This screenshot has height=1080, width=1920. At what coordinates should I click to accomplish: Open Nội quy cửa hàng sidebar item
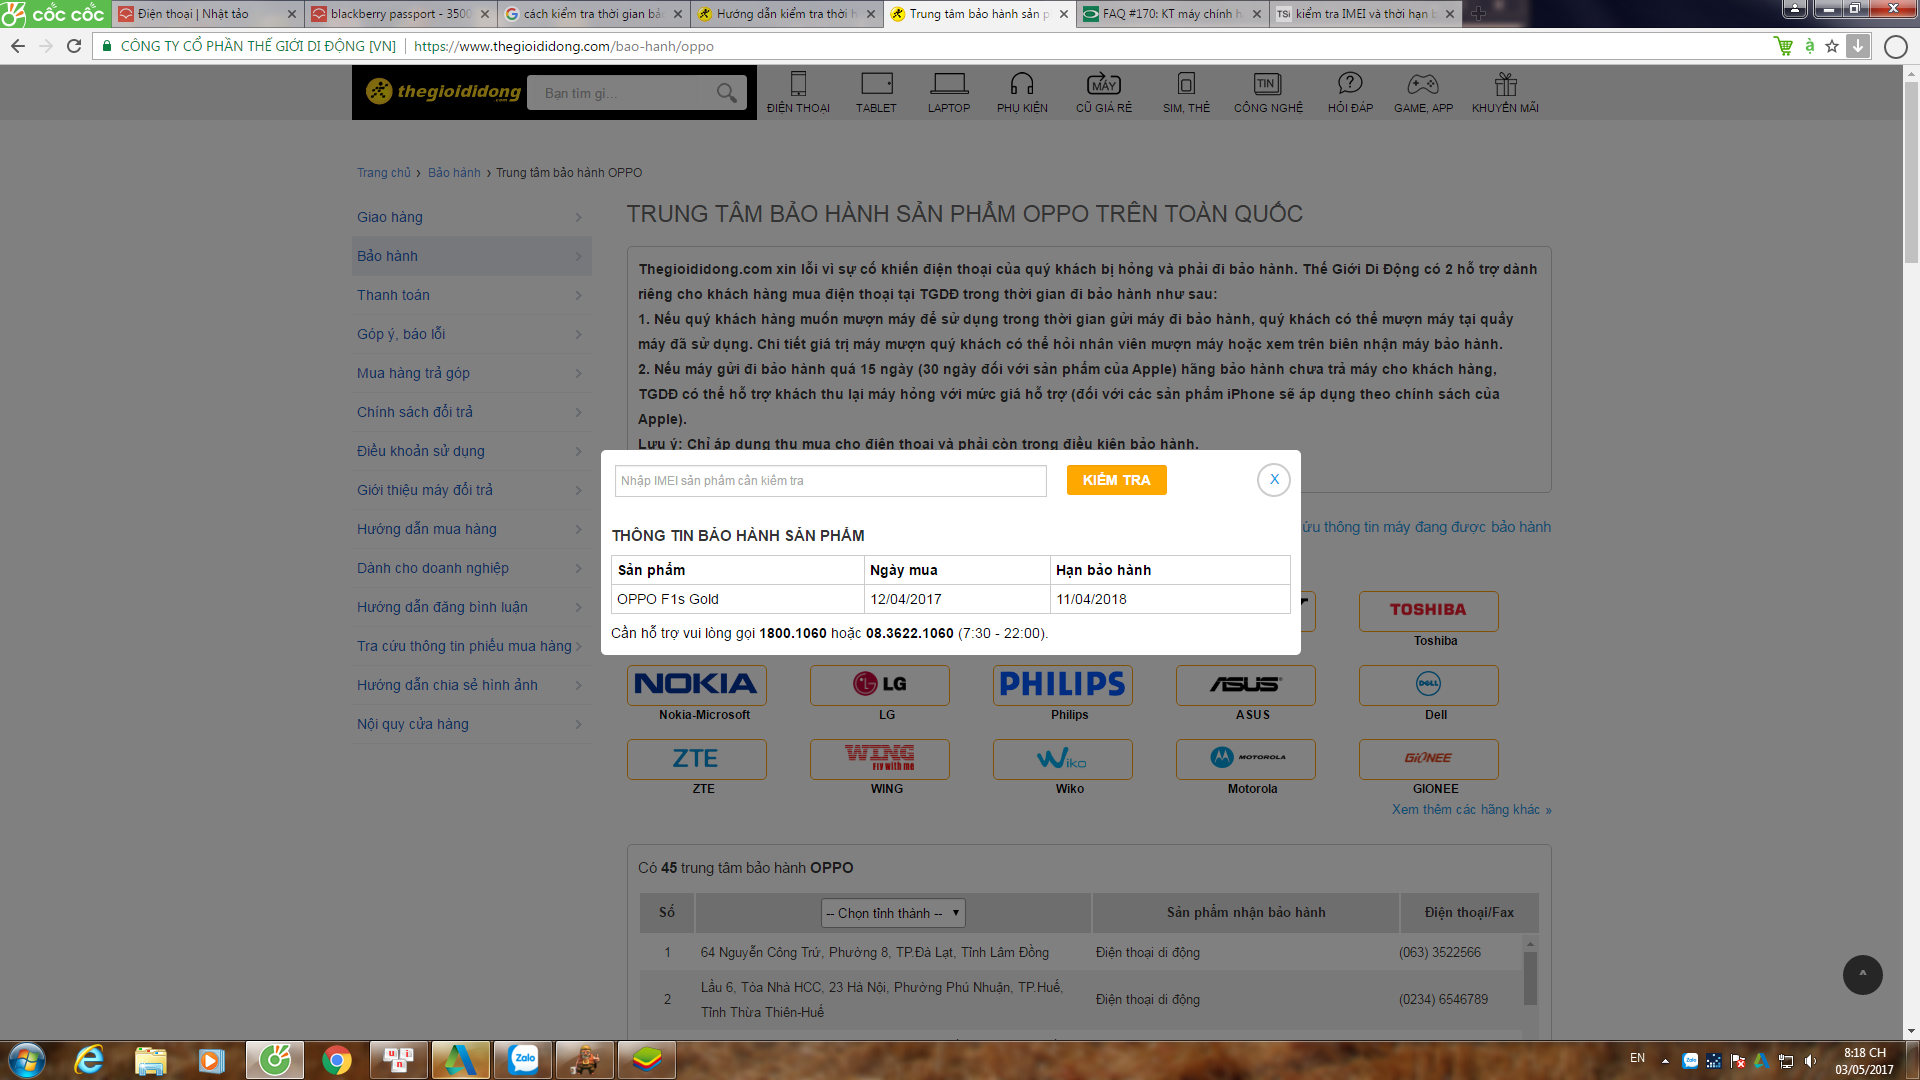coord(471,724)
